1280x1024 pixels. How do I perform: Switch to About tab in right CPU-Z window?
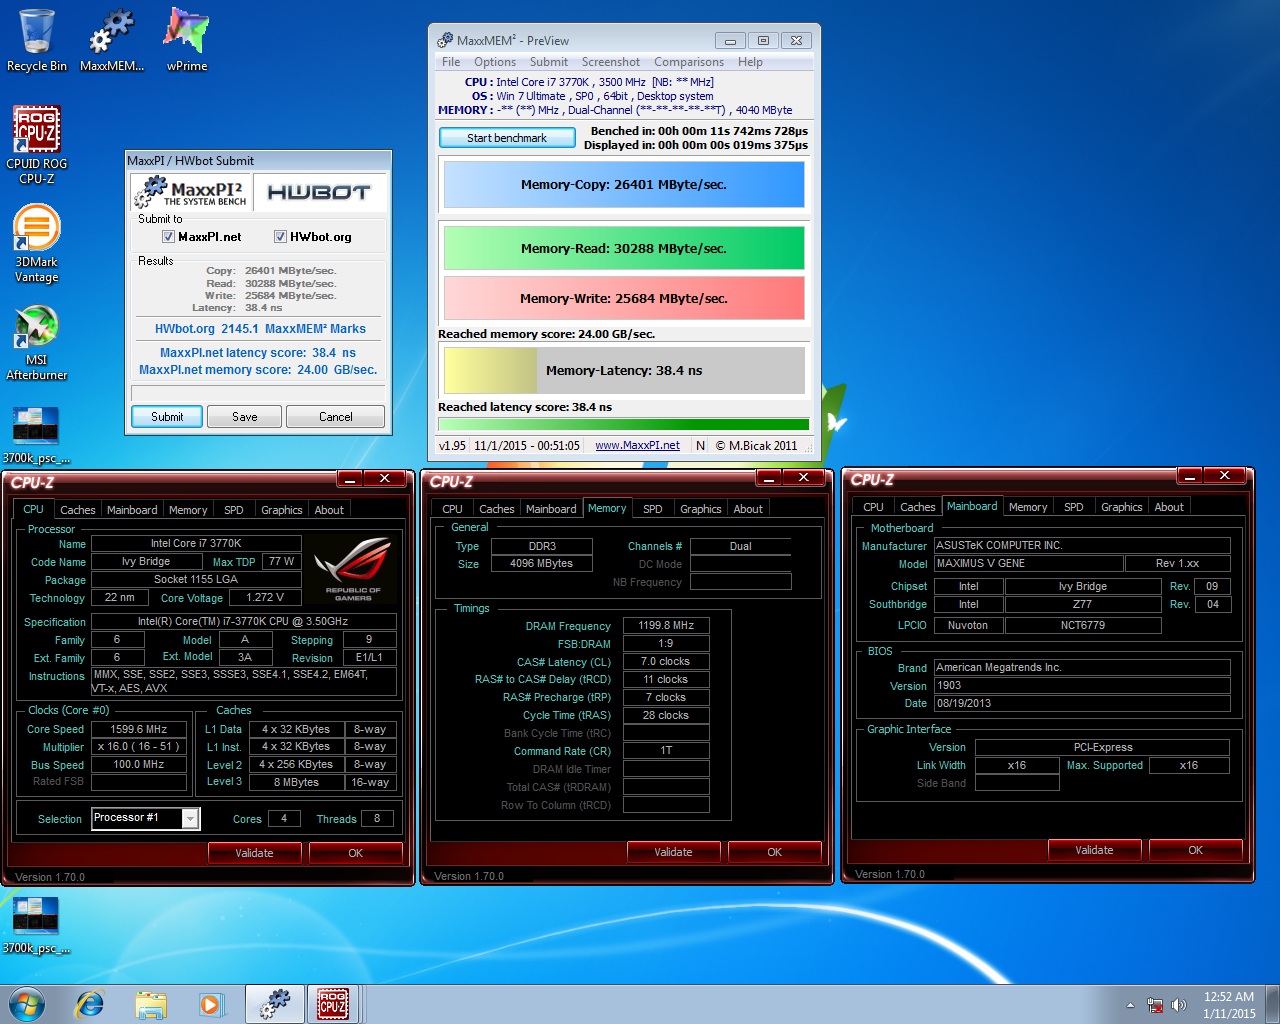coord(1169,507)
